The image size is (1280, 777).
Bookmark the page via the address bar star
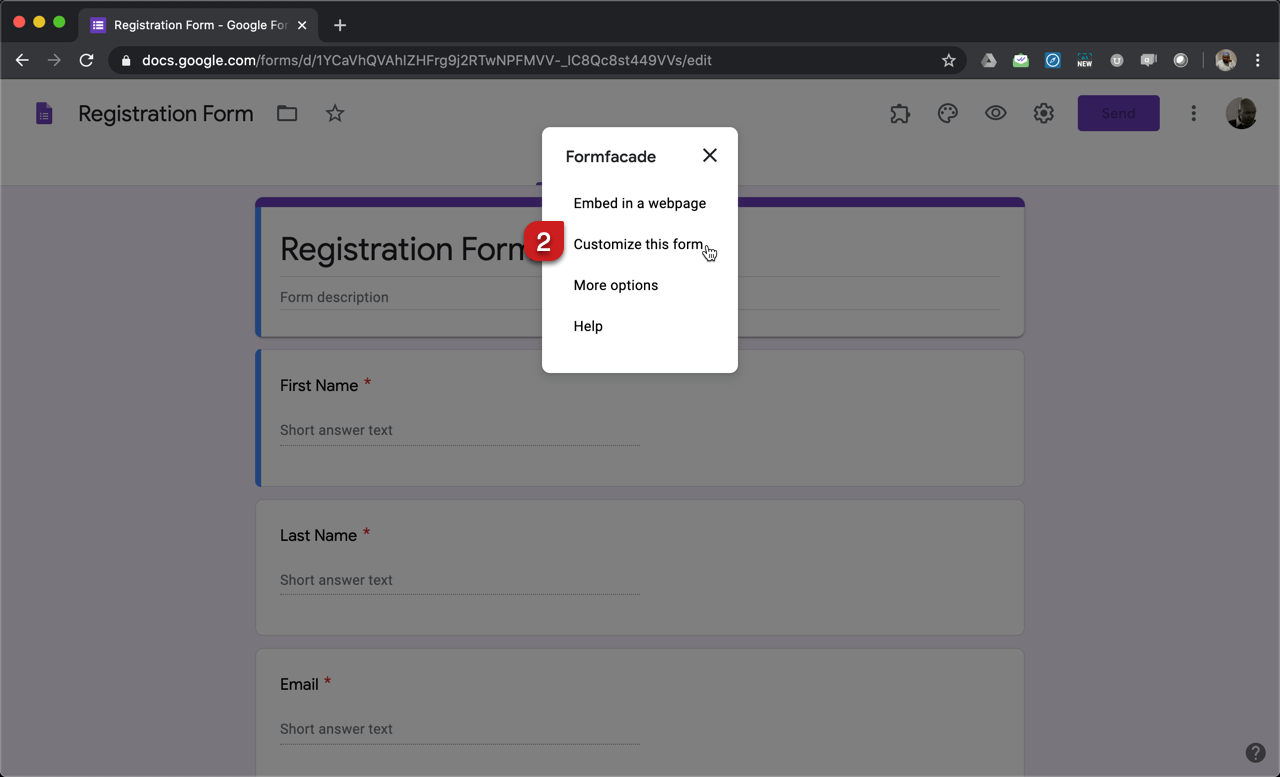pos(948,60)
